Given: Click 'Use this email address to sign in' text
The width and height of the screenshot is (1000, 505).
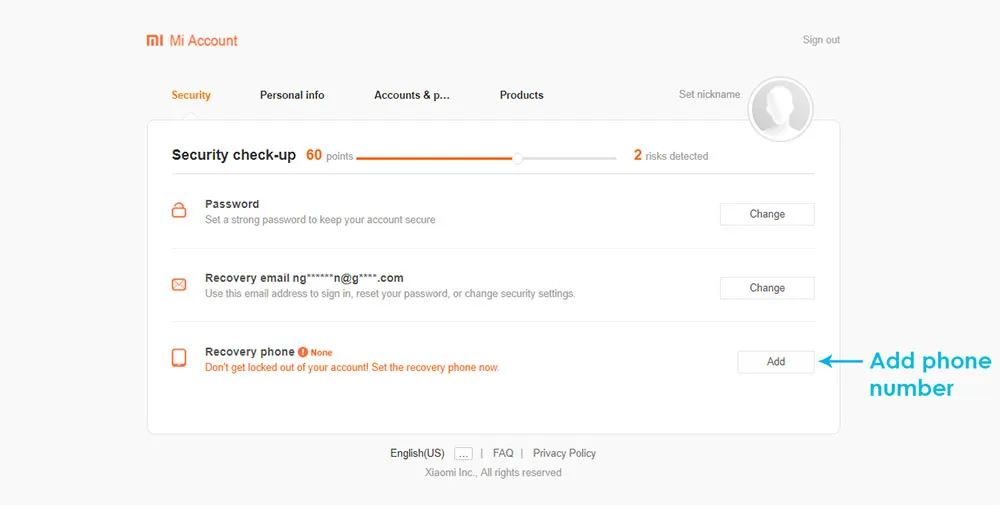Looking at the screenshot, I should 390,293.
